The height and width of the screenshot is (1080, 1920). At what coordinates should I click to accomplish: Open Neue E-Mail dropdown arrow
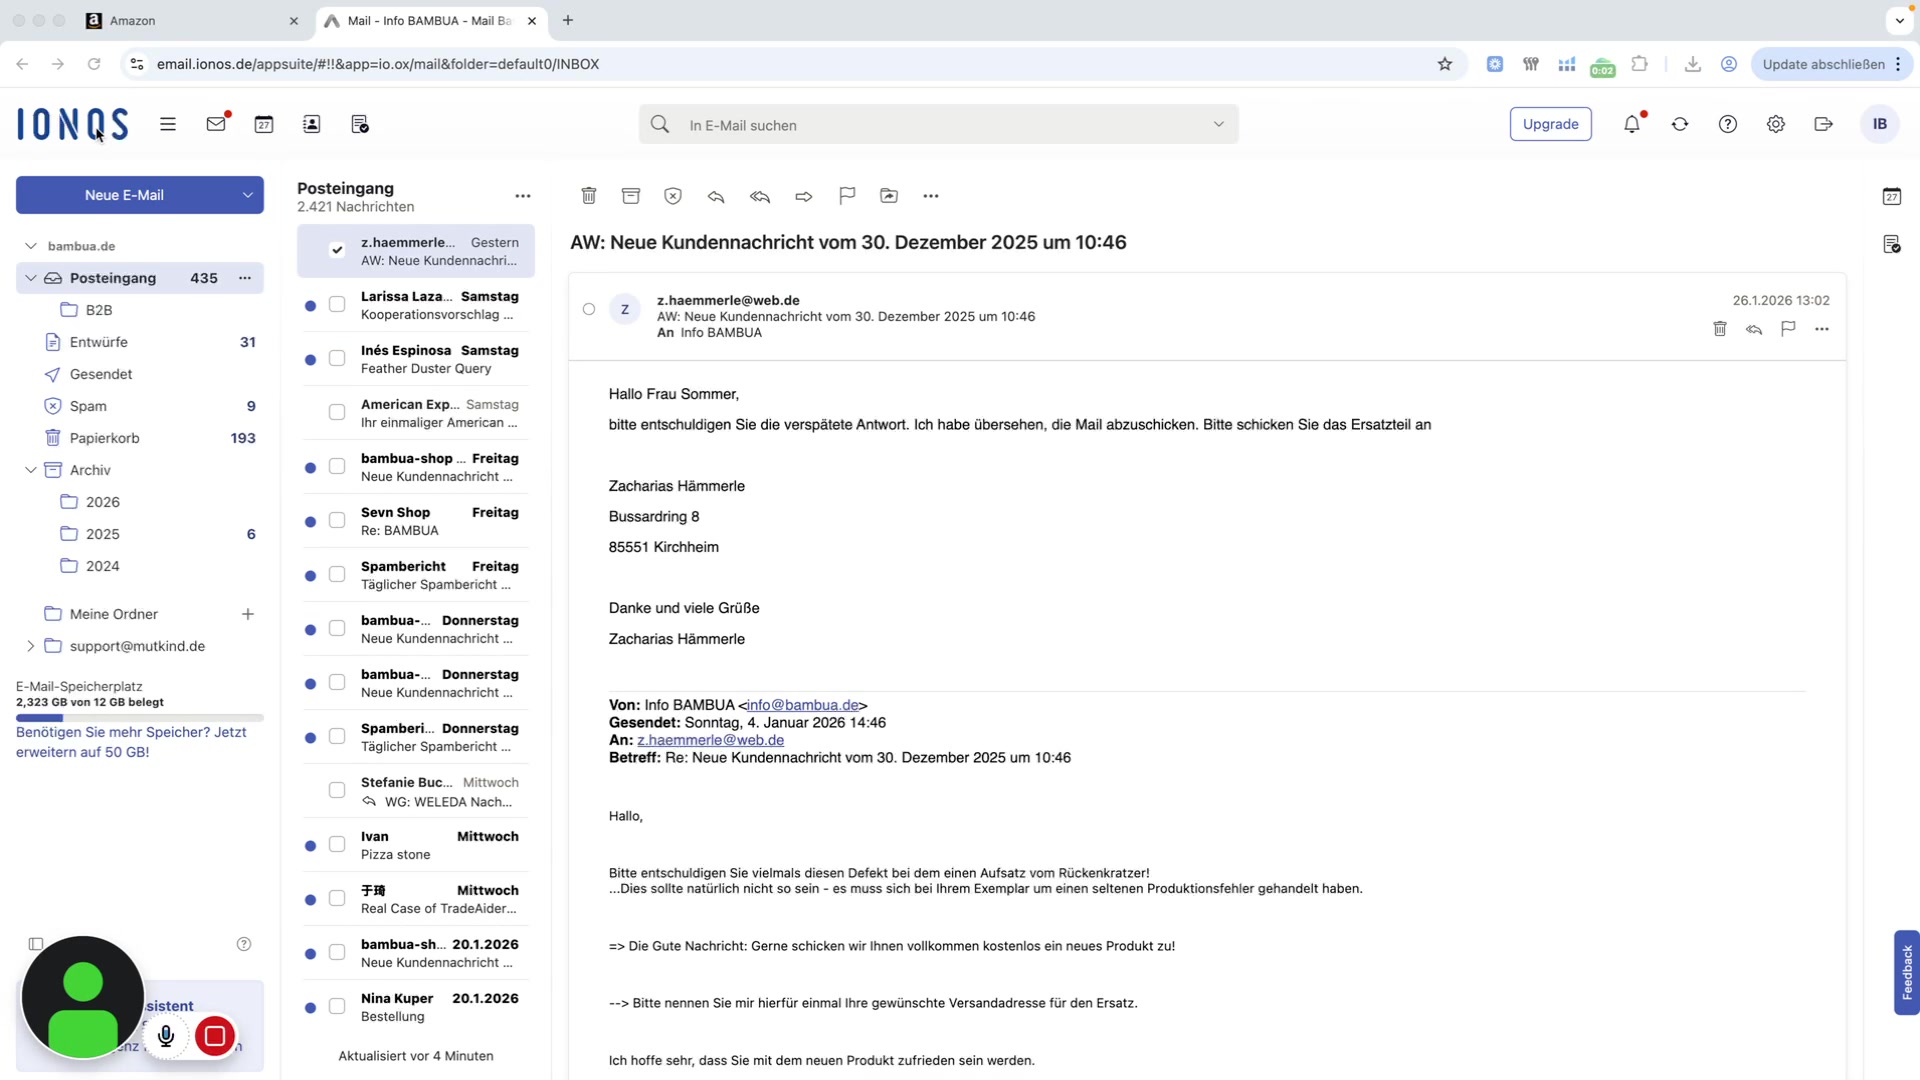click(247, 195)
